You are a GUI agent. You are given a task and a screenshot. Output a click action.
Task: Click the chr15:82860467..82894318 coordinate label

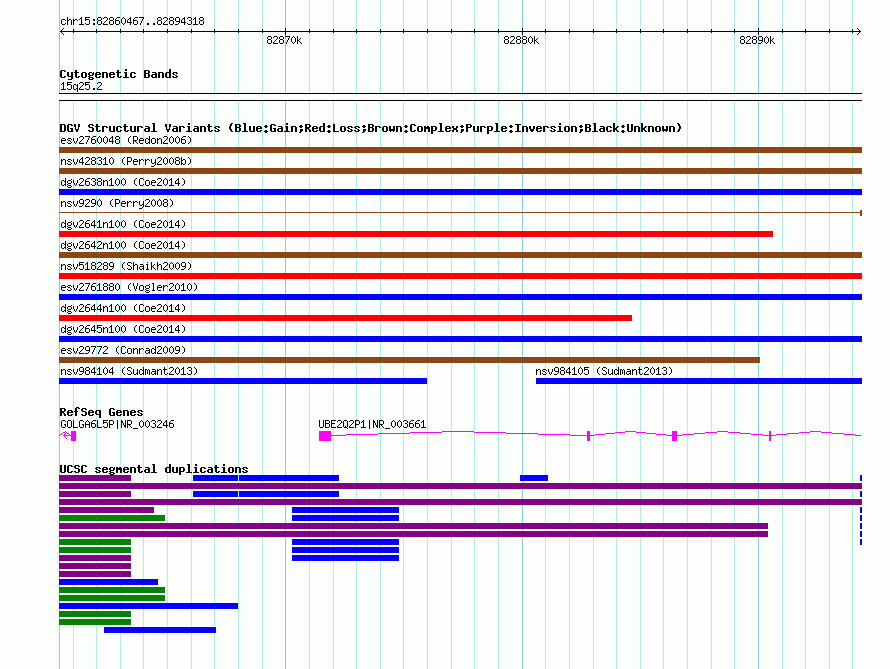(132, 21)
